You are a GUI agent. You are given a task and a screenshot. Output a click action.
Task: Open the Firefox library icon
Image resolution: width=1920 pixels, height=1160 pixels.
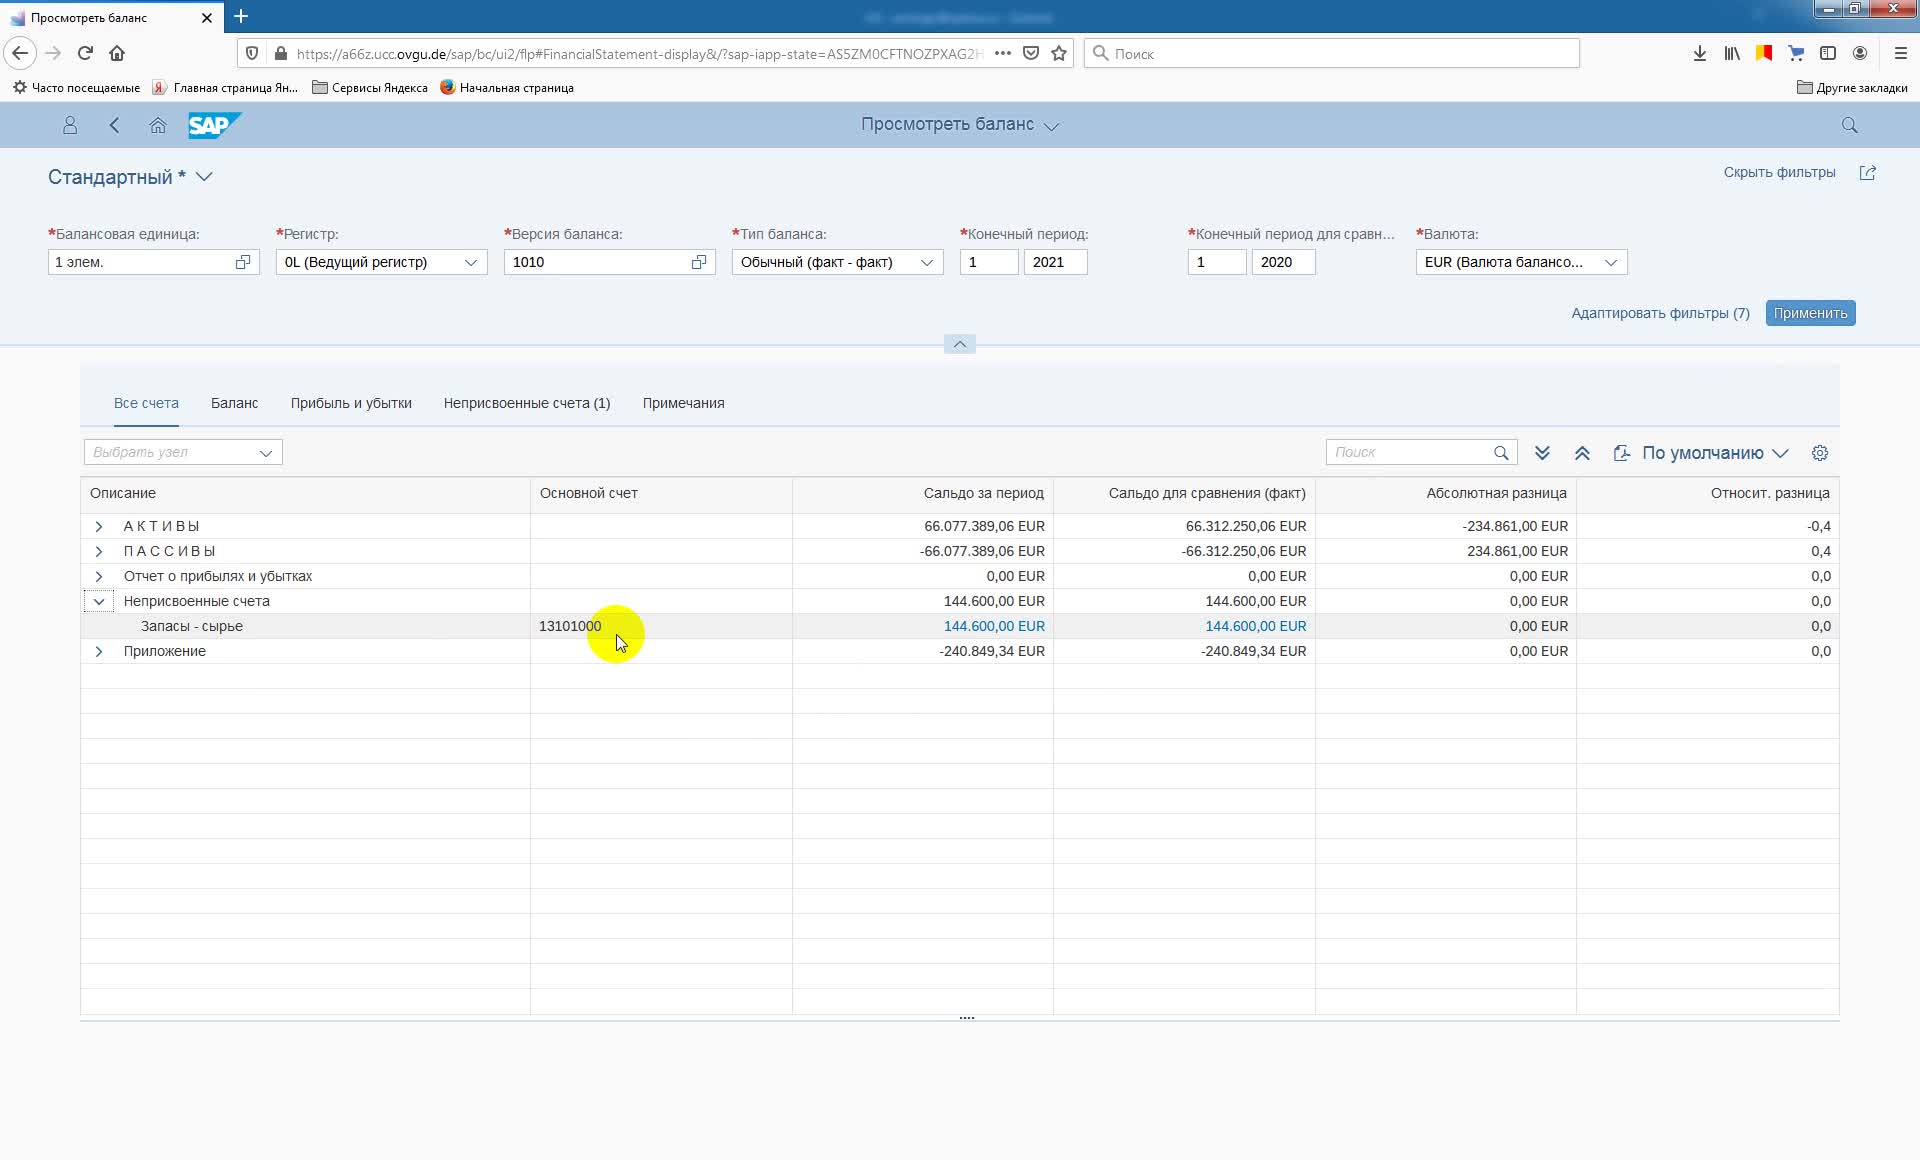click(x=1731, y=53)
